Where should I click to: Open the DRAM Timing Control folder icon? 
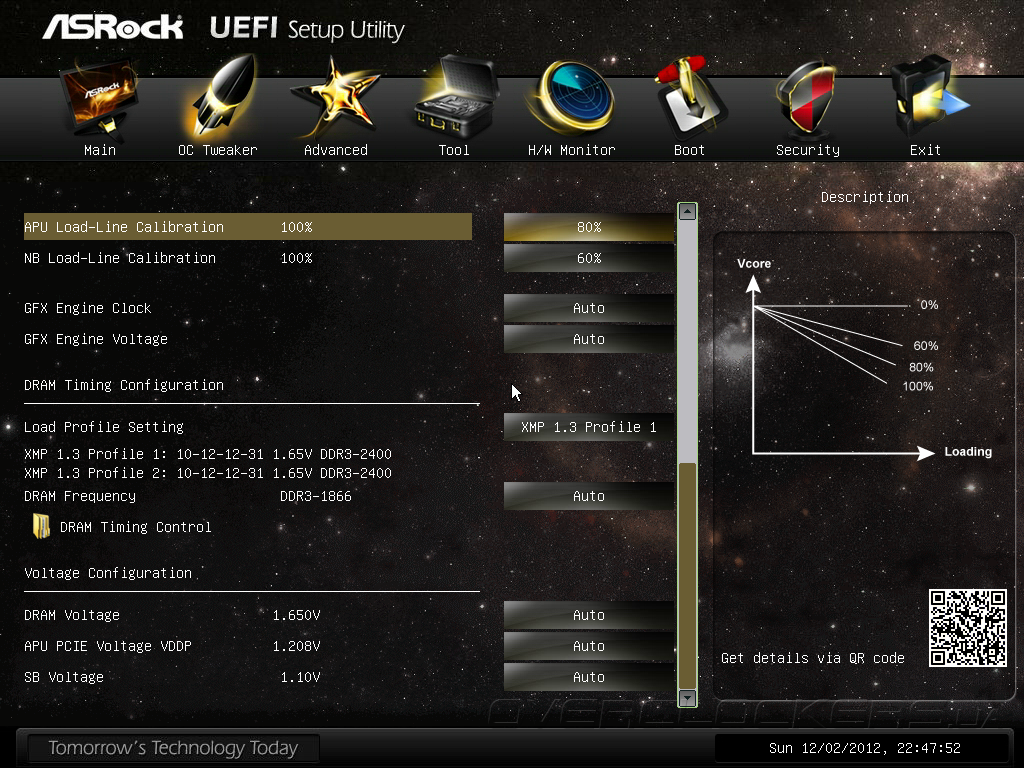[41, 526]
